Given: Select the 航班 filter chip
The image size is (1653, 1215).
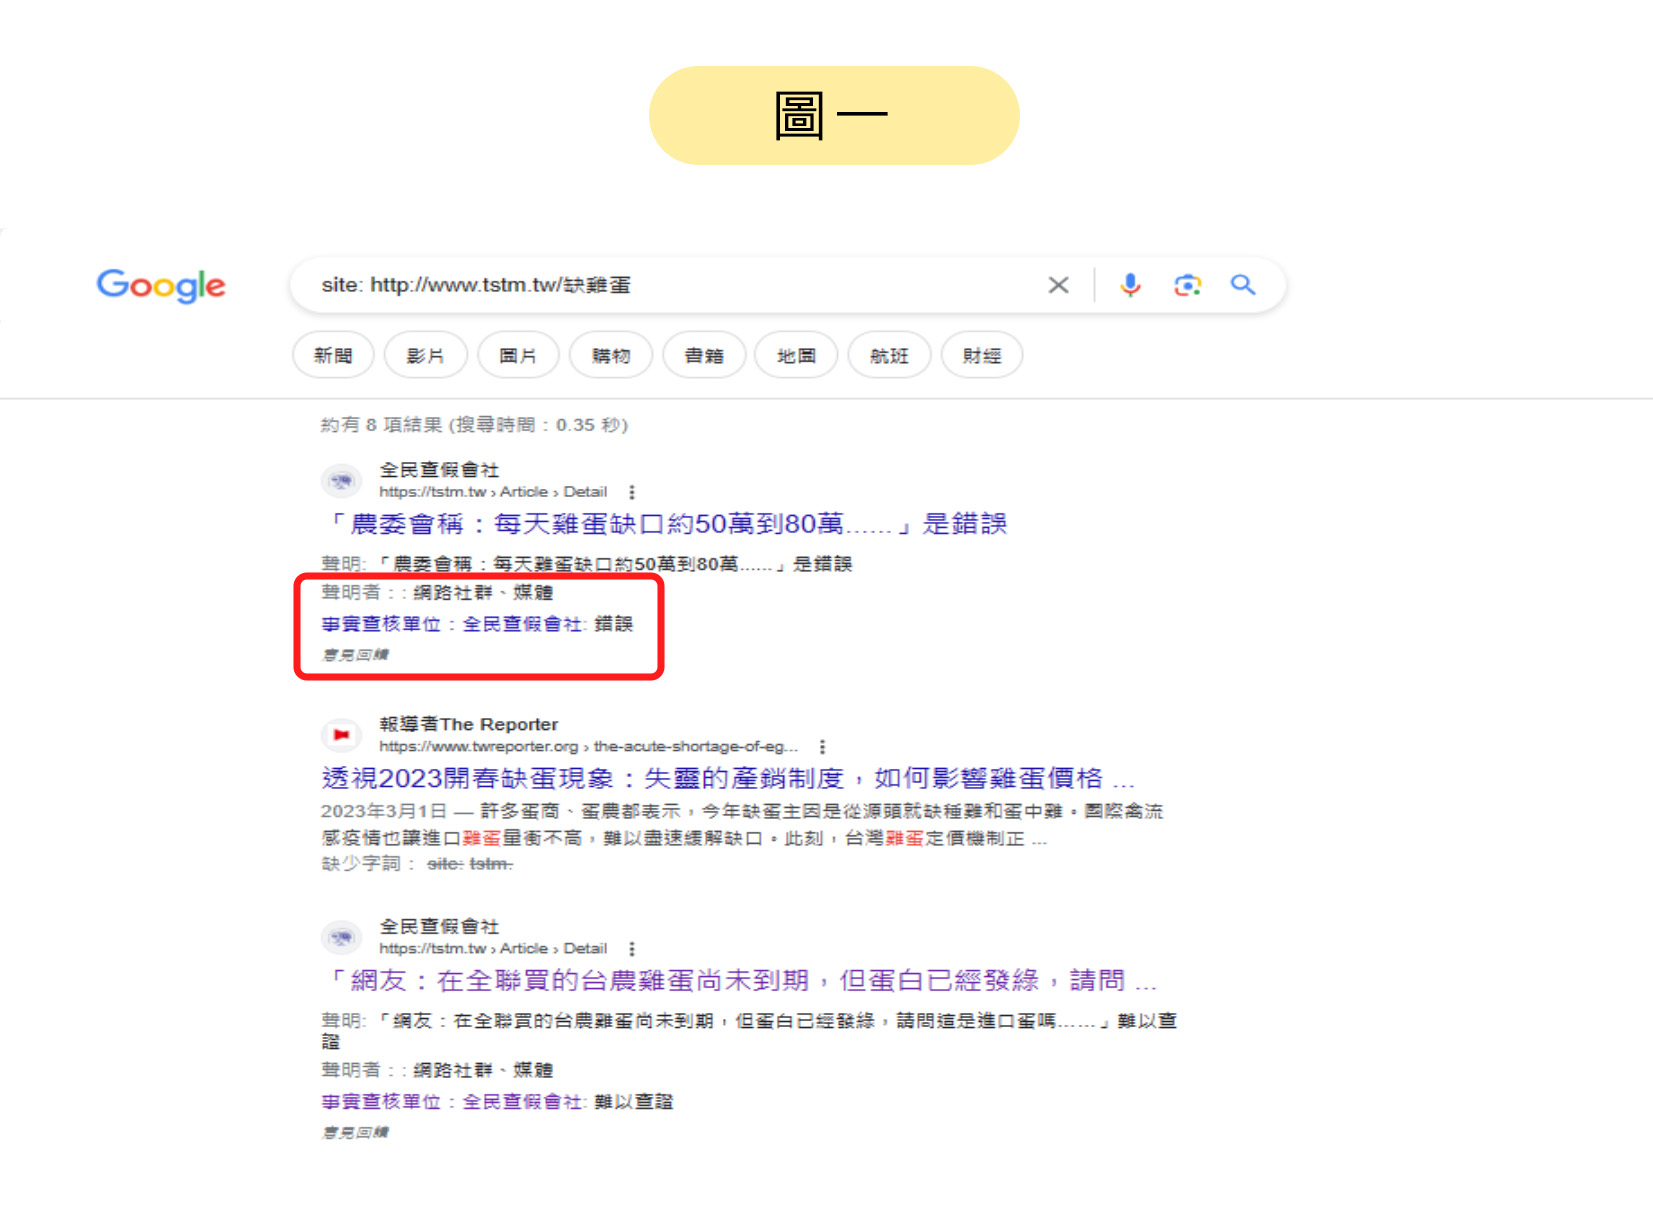Looking at the screenshot, I should coord(889,355).
